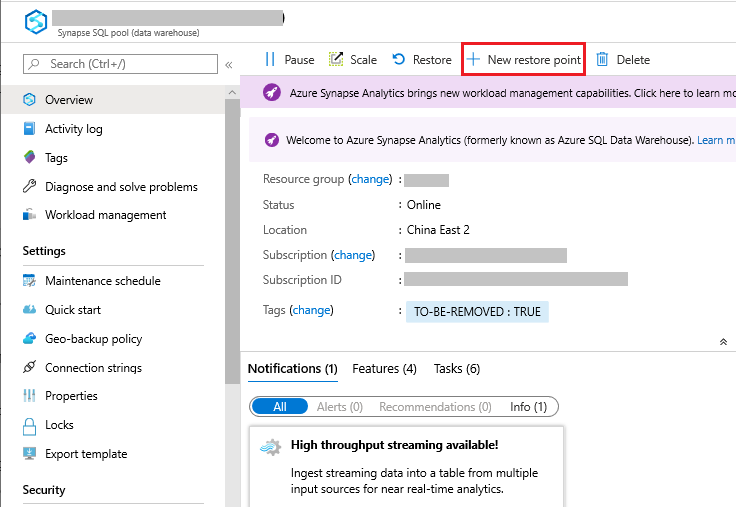Click the Locks padlock icon

click(29, 425)
